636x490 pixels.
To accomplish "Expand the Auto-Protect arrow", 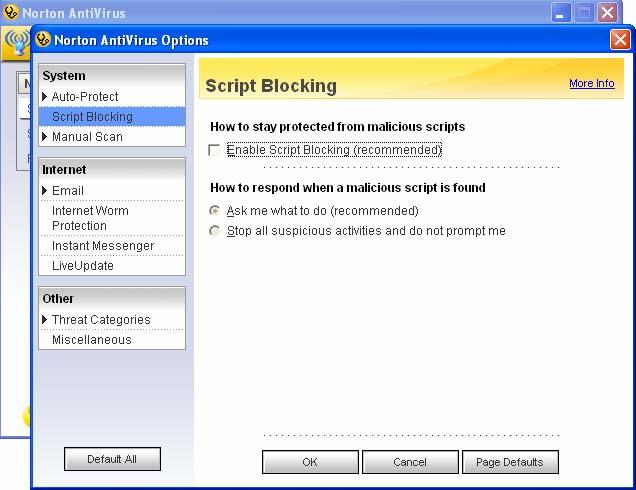I will (x=45, y=97).
